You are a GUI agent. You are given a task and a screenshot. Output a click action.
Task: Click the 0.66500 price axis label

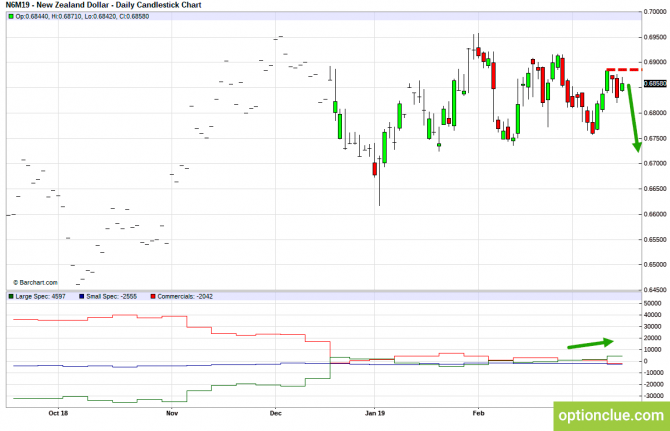click(655, 189)
